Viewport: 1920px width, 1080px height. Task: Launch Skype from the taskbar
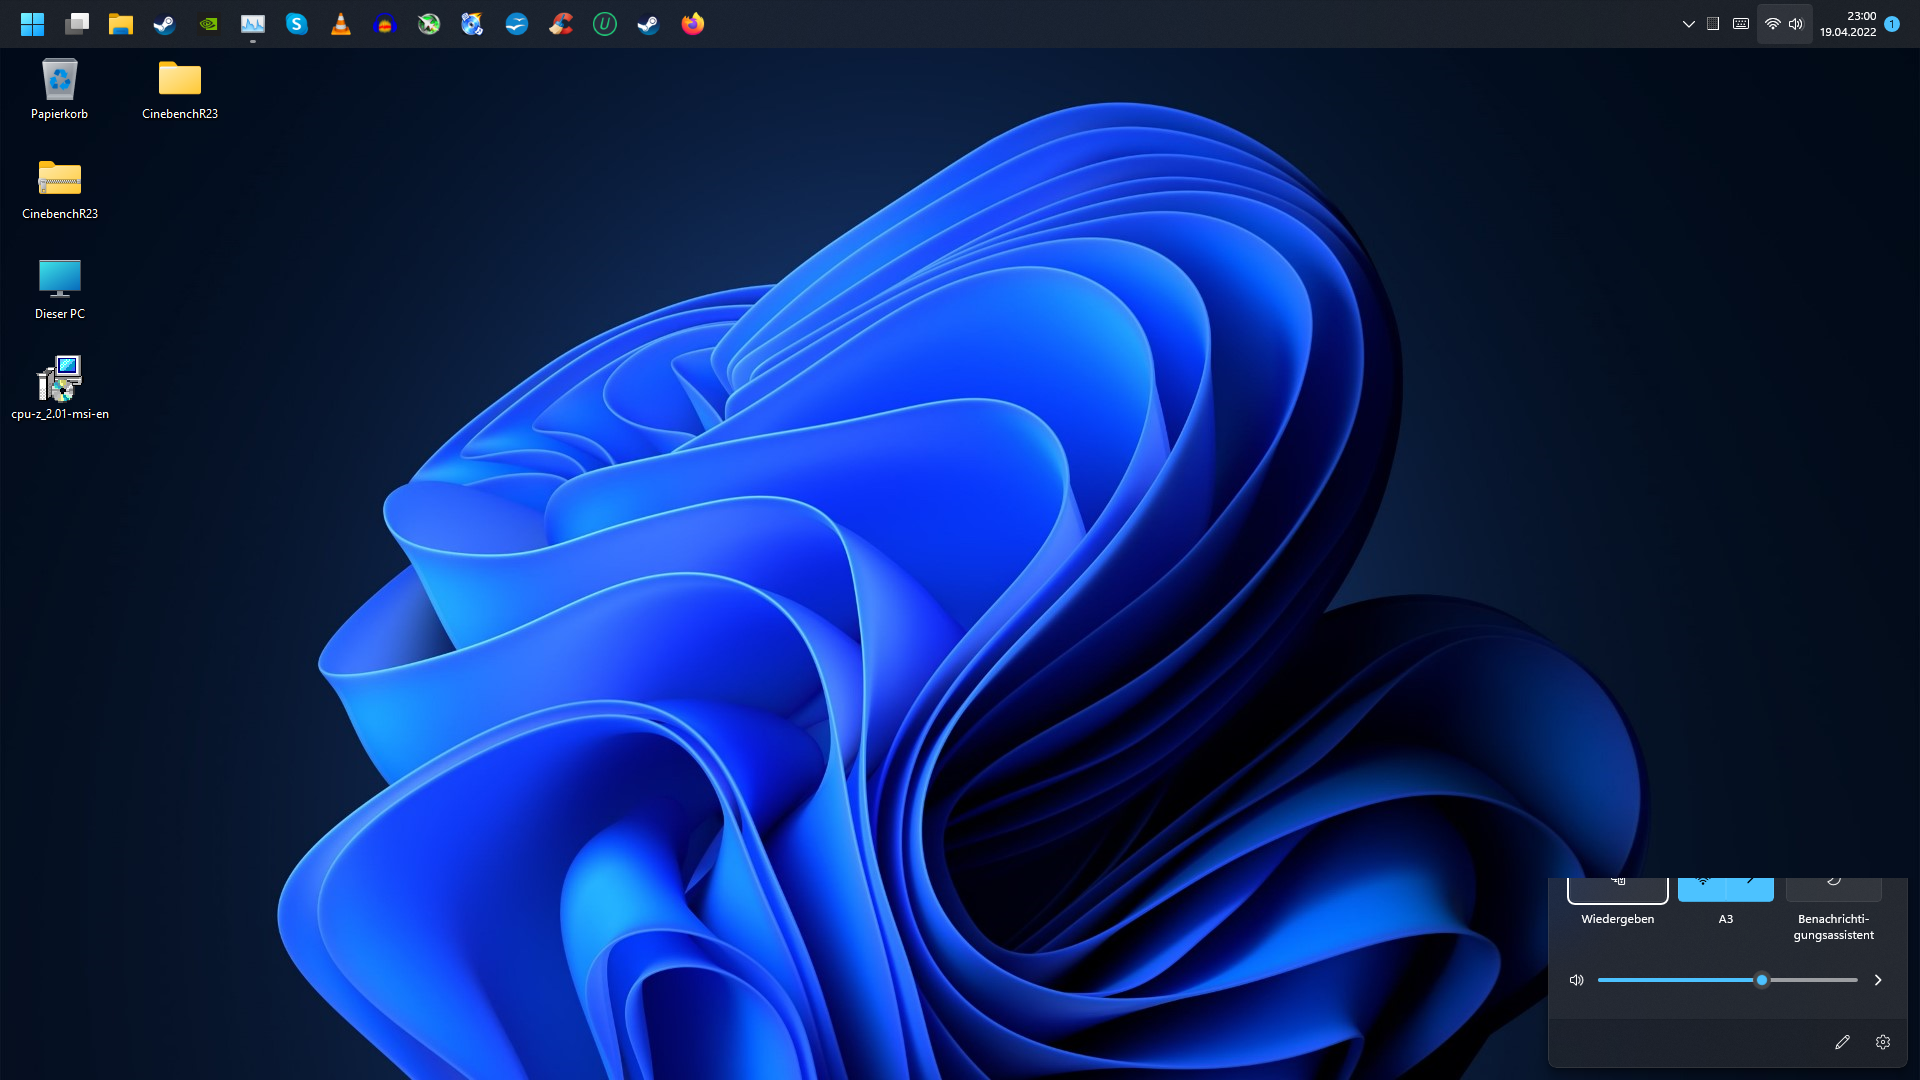coord(296,24)
